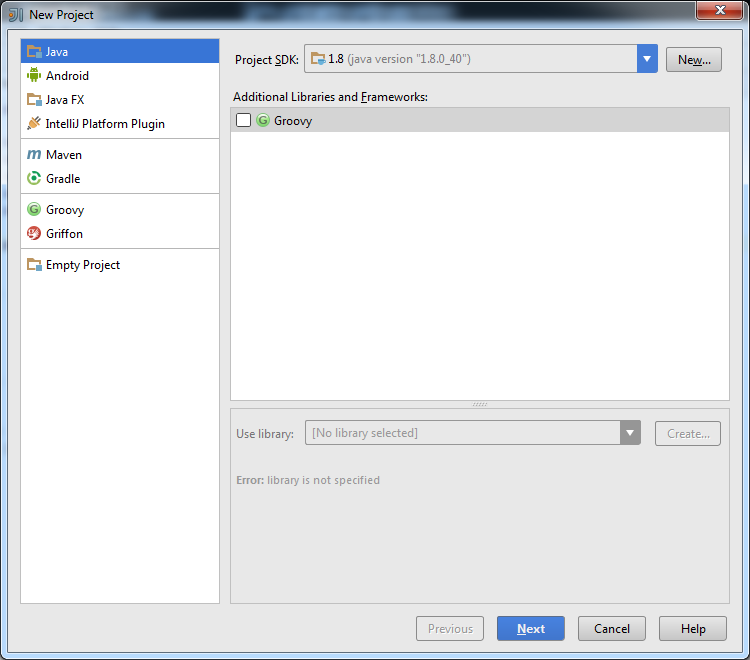Viewport: 750px width, 660px height.
Task: Click the '[No library selected]' combo box
Action: (473, 433)
